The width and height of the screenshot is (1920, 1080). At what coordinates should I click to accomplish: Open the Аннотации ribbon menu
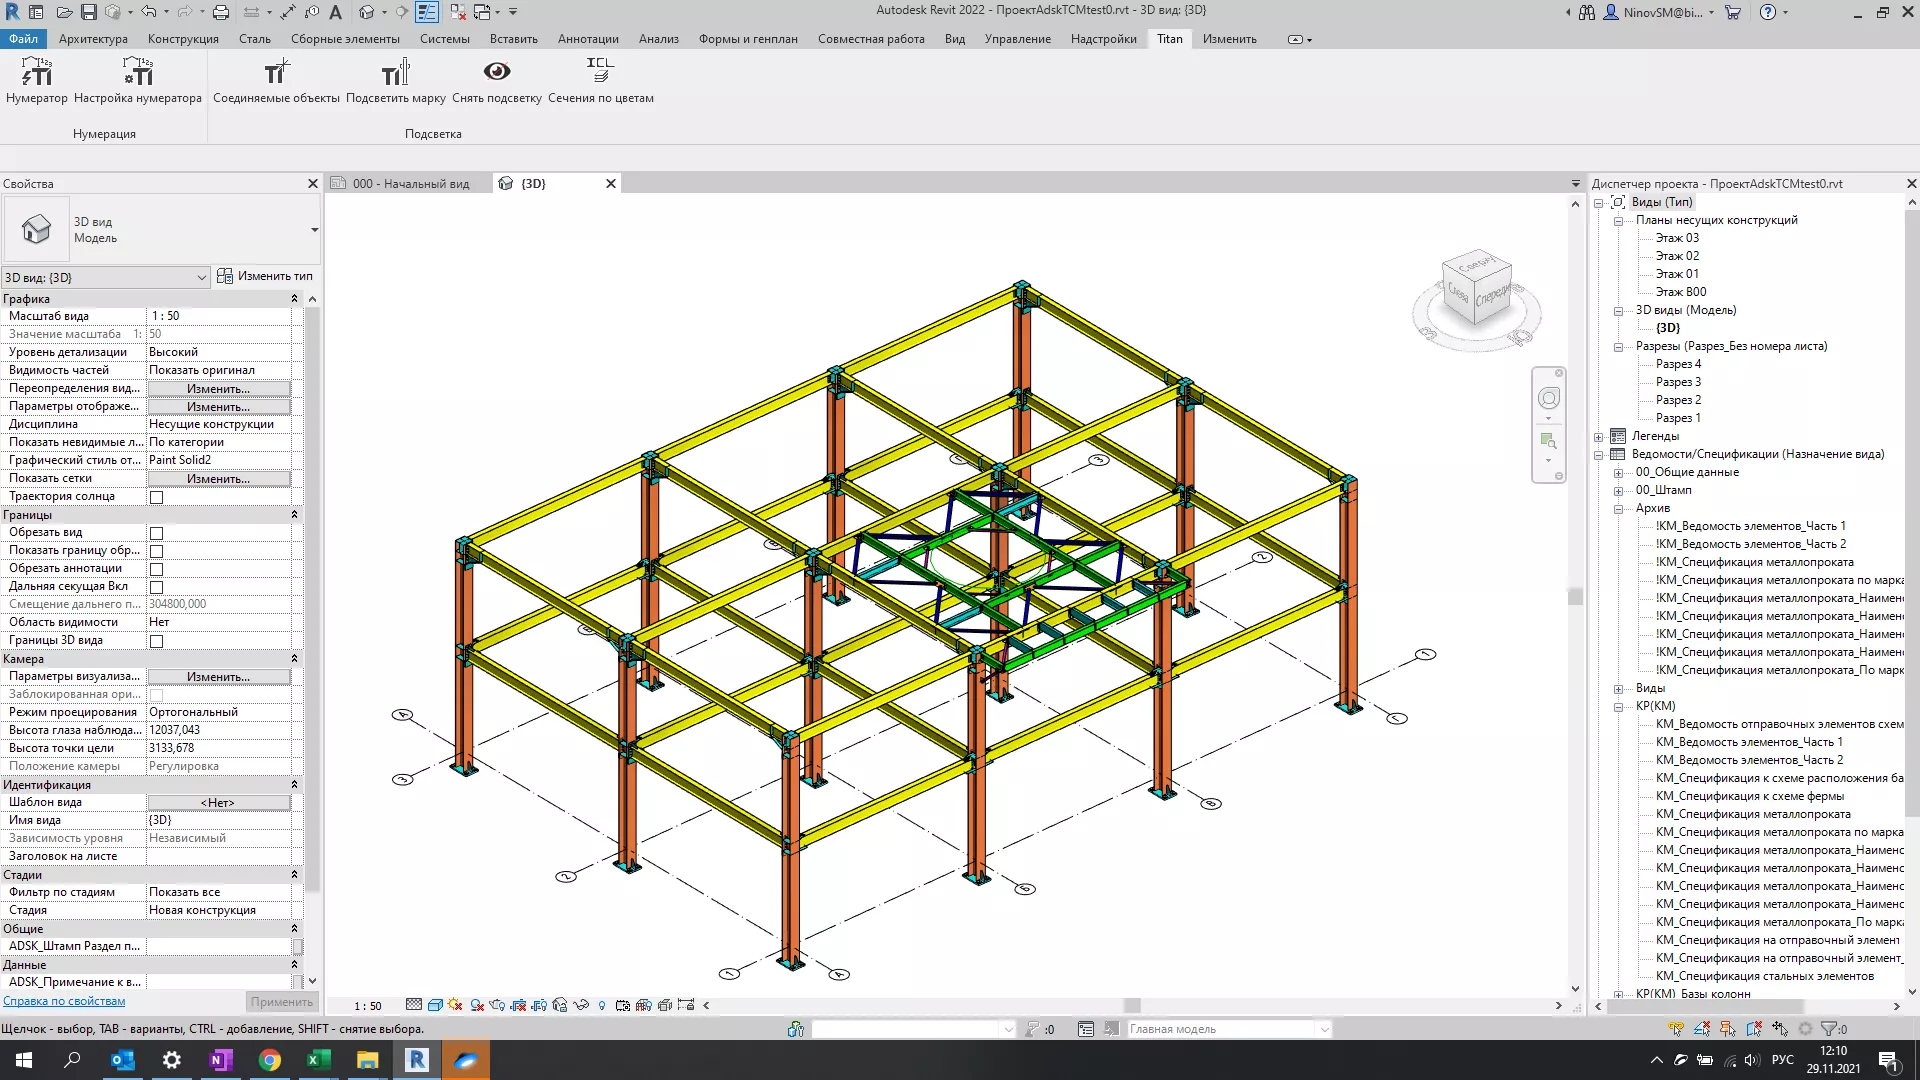589,38
